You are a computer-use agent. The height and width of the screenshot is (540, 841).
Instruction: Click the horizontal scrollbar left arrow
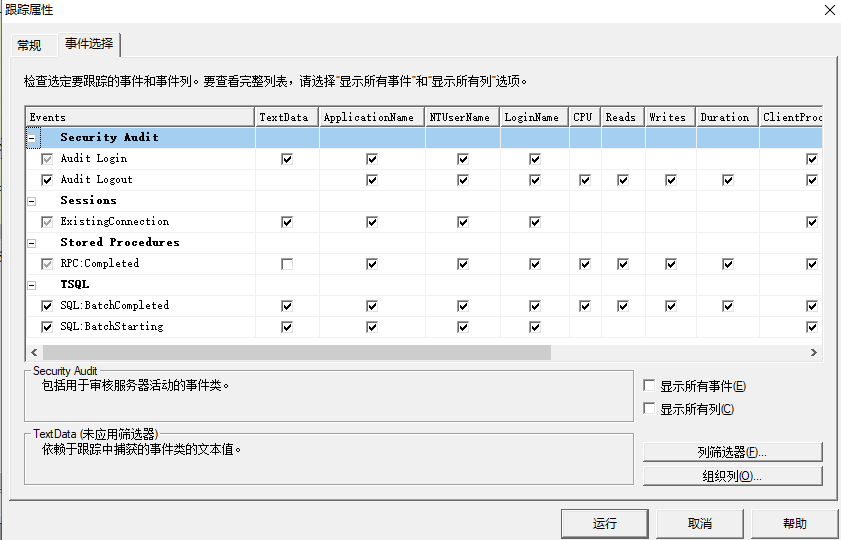[x=34, y=352]
